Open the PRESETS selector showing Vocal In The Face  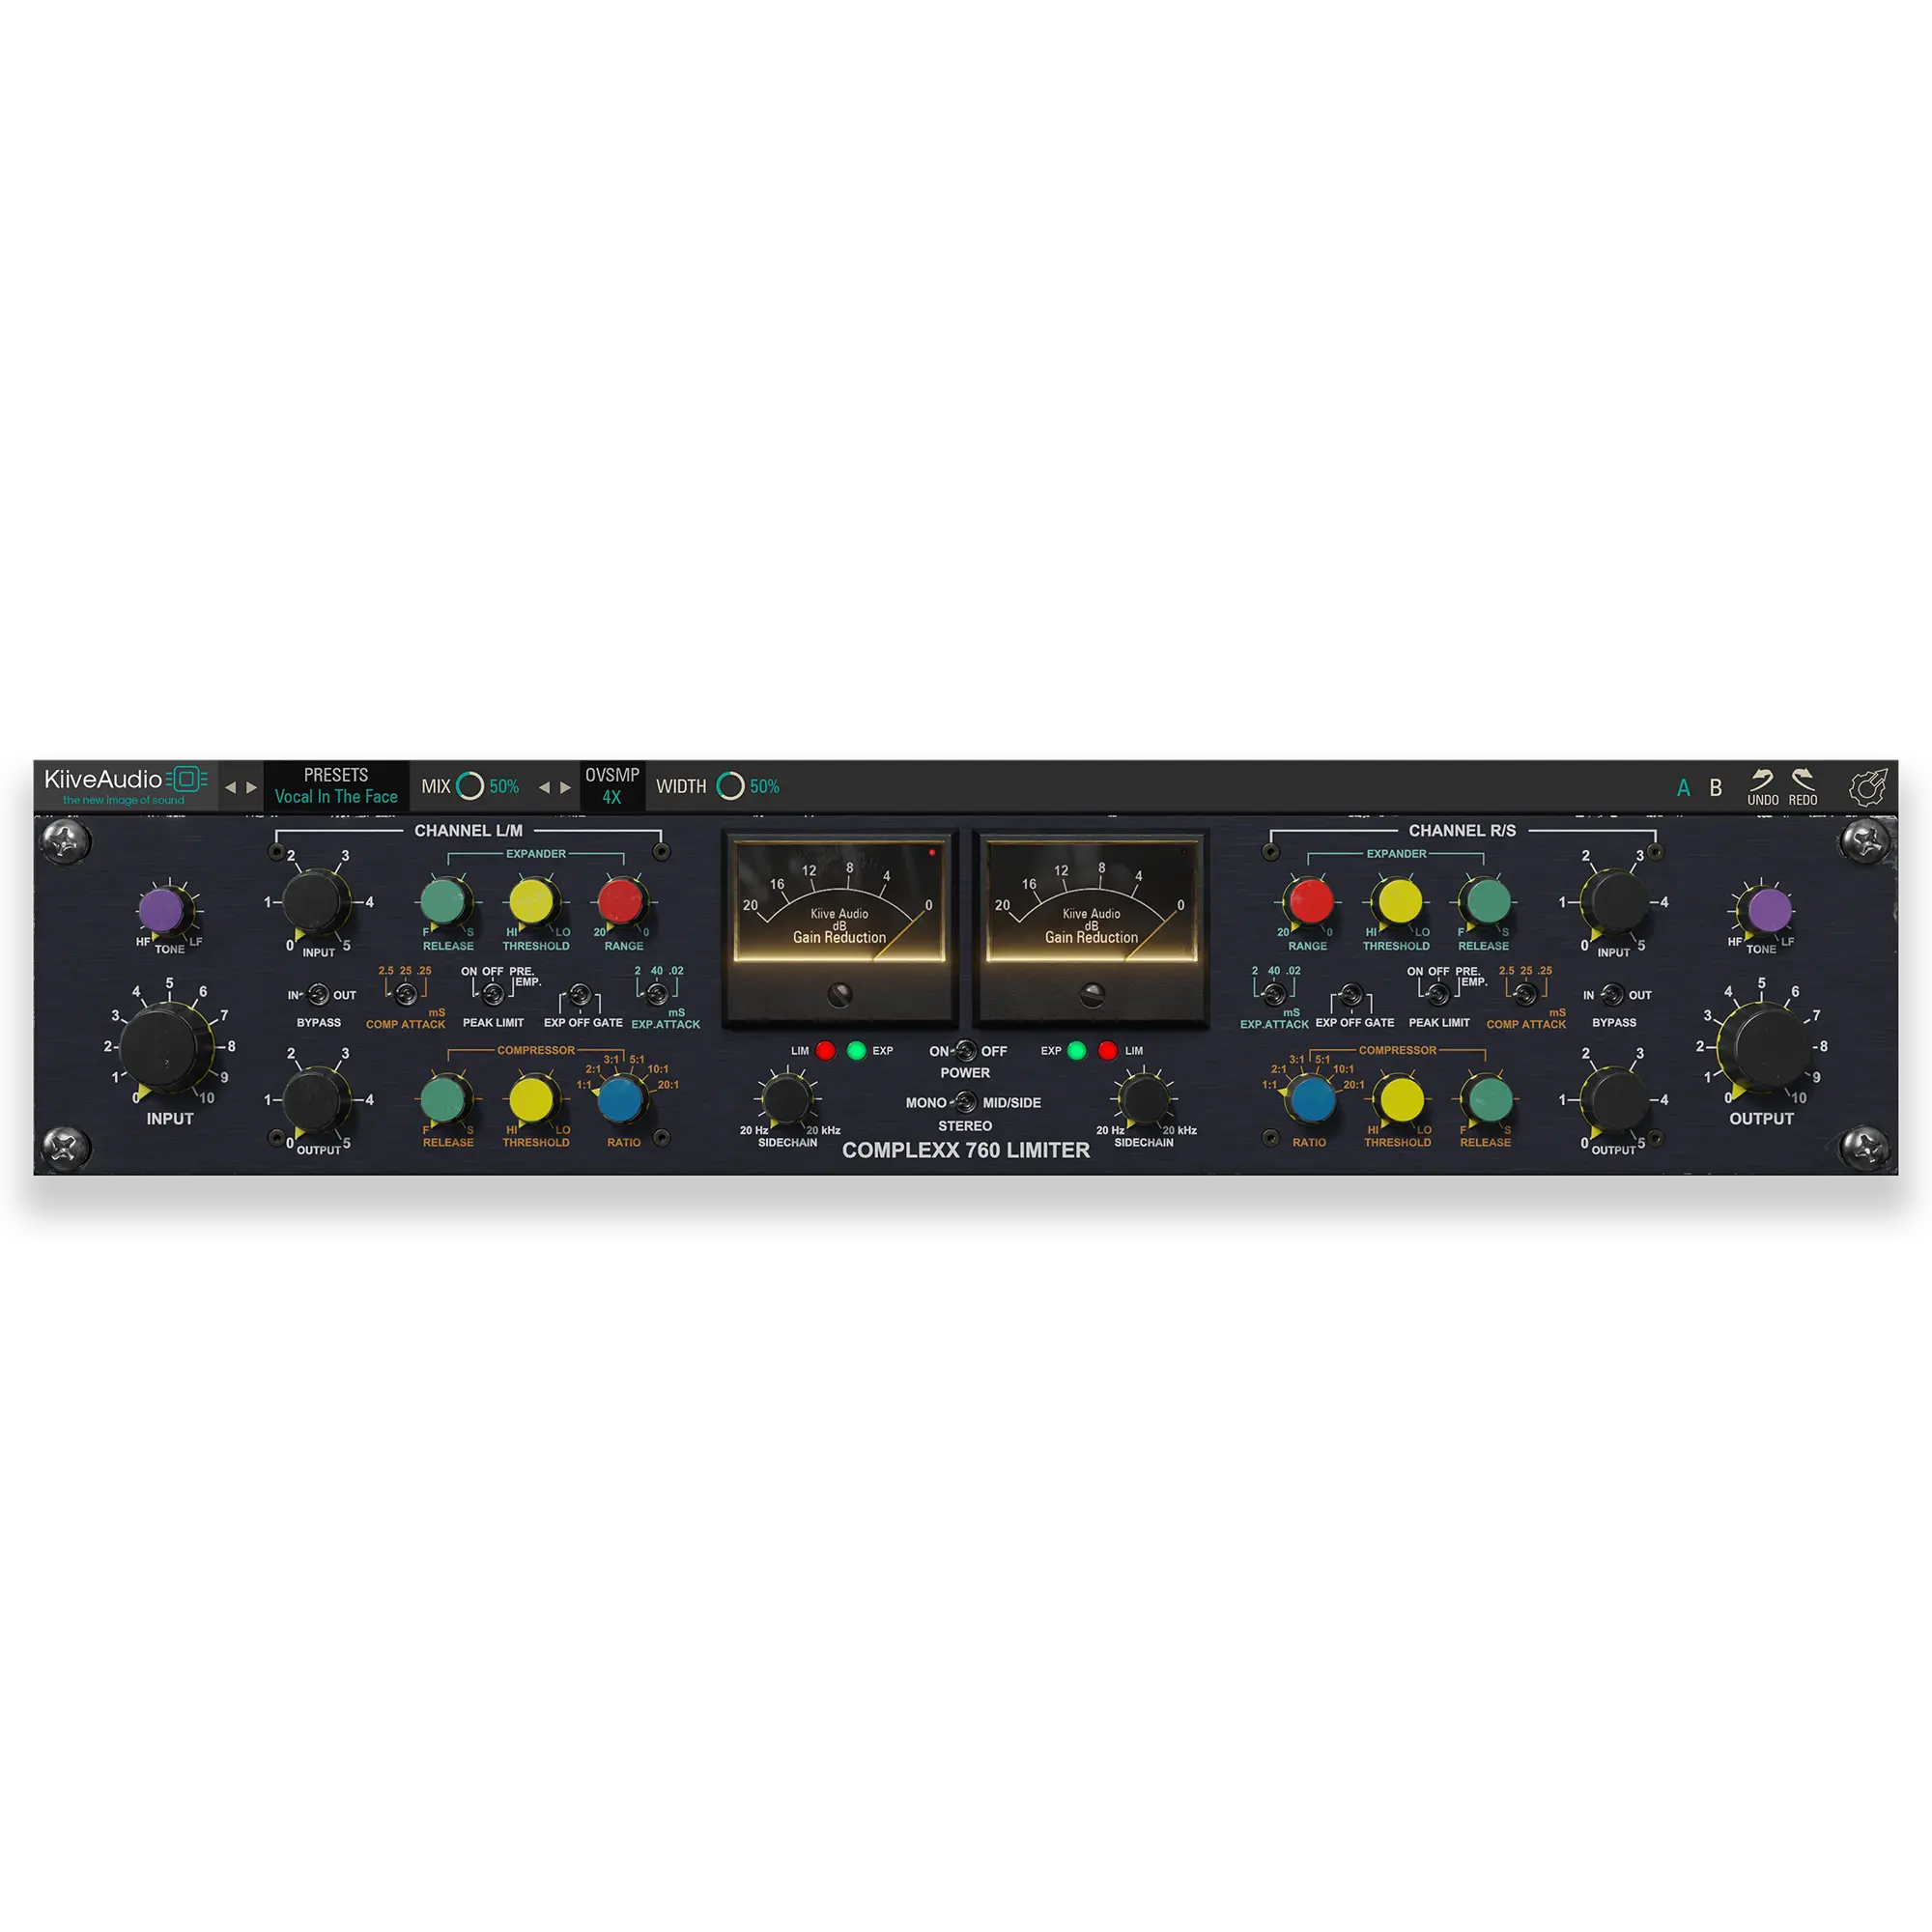[x=337, y=786]
